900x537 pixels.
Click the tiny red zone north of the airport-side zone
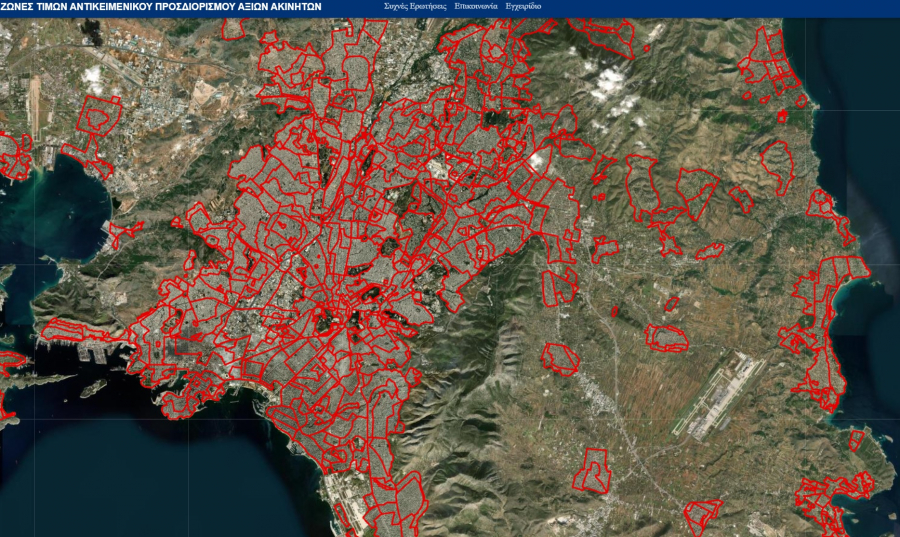pyautogui.click(x=671, y=303)
